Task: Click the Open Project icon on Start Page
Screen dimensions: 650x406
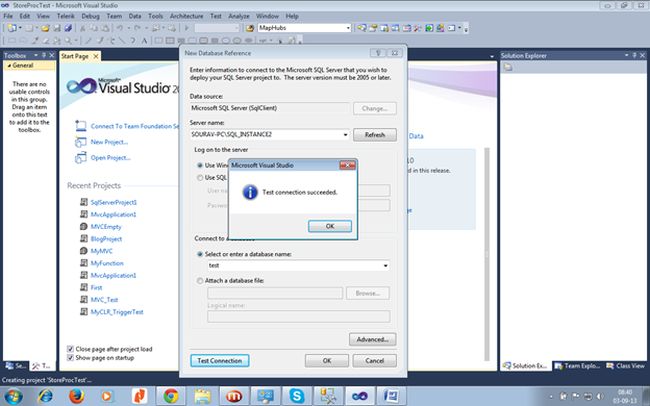Action: [x=81, y=158]
